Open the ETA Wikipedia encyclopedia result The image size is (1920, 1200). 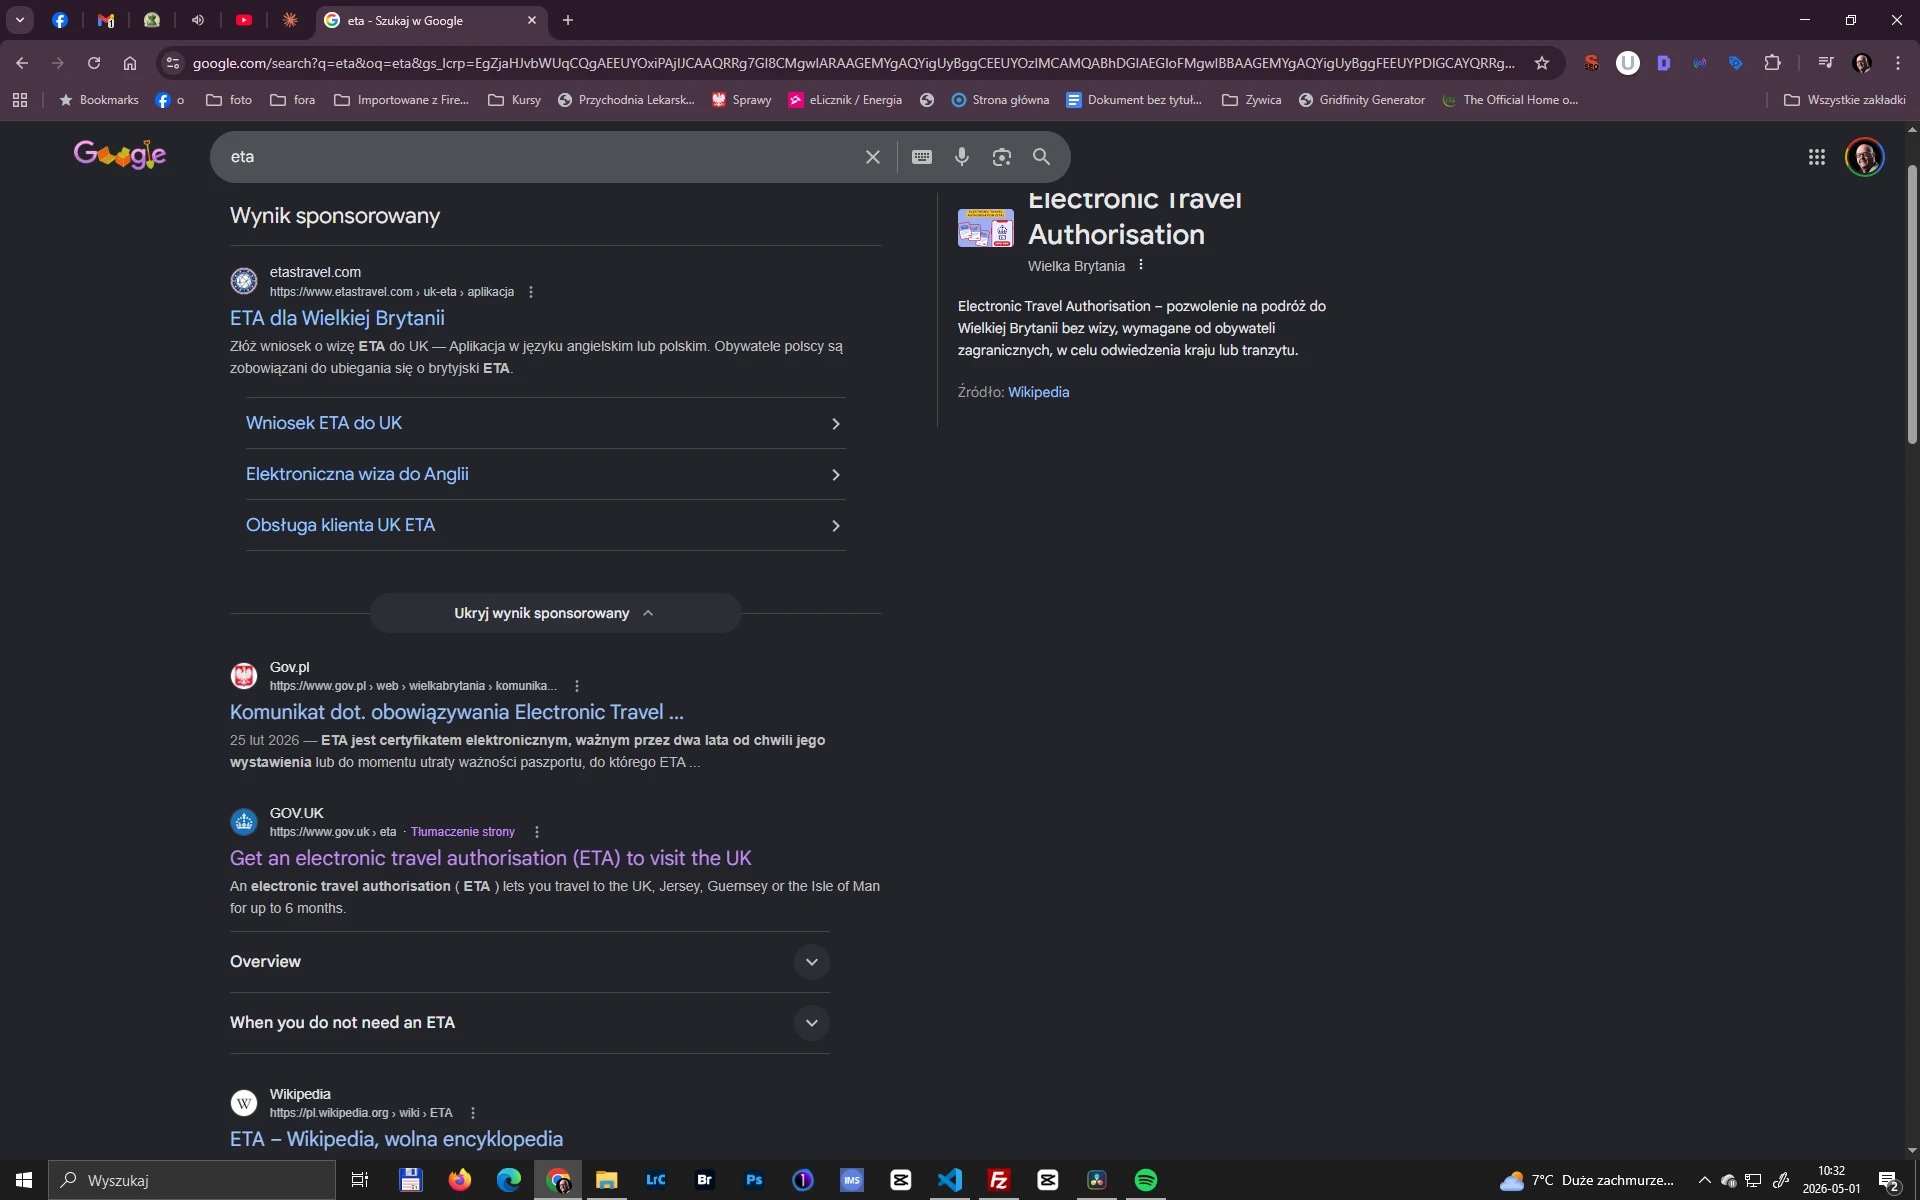(396, 1139)
